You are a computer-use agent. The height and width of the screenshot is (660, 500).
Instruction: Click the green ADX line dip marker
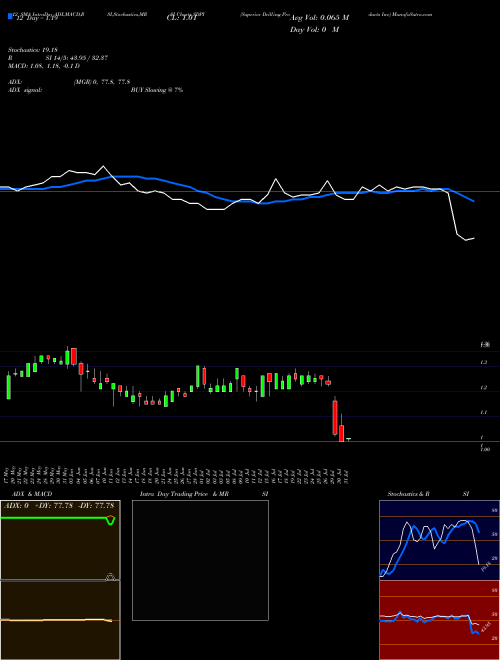coord(111,521)
